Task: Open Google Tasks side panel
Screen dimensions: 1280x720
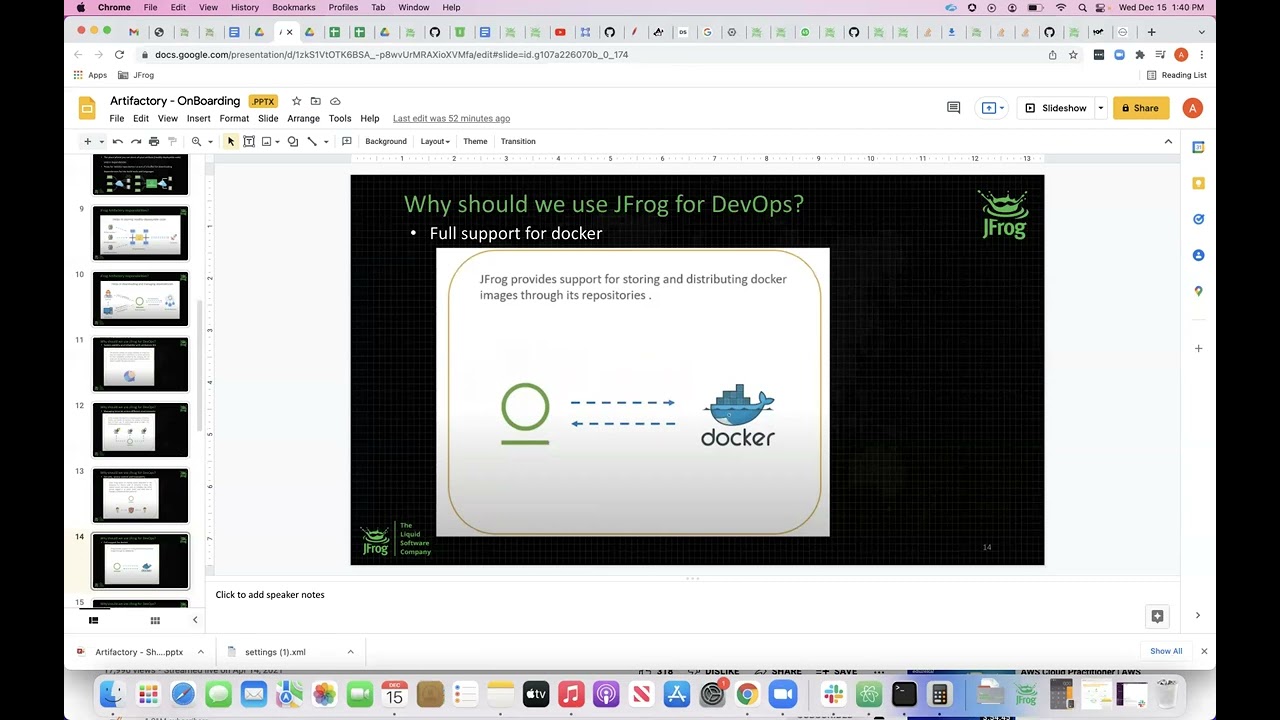Action: (x=1198, y=219)
